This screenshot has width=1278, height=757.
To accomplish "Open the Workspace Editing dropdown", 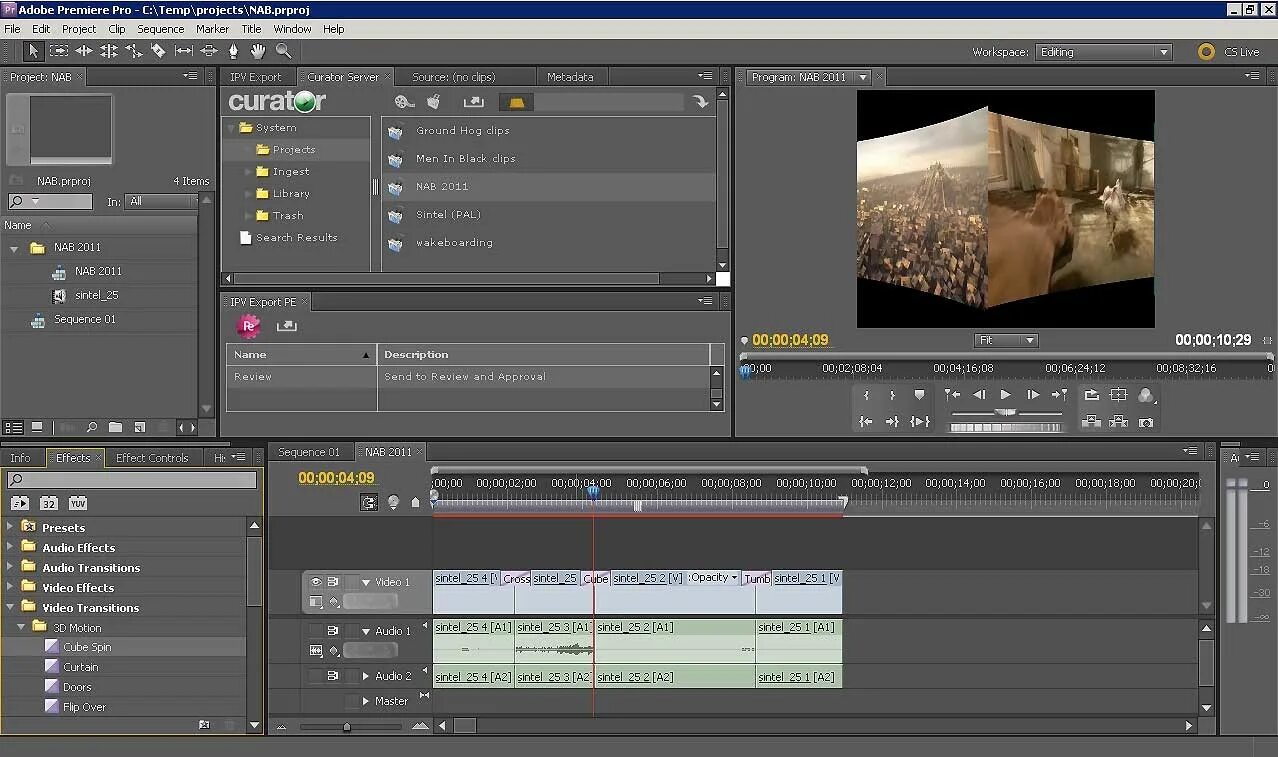I will tap(1103, 52).
